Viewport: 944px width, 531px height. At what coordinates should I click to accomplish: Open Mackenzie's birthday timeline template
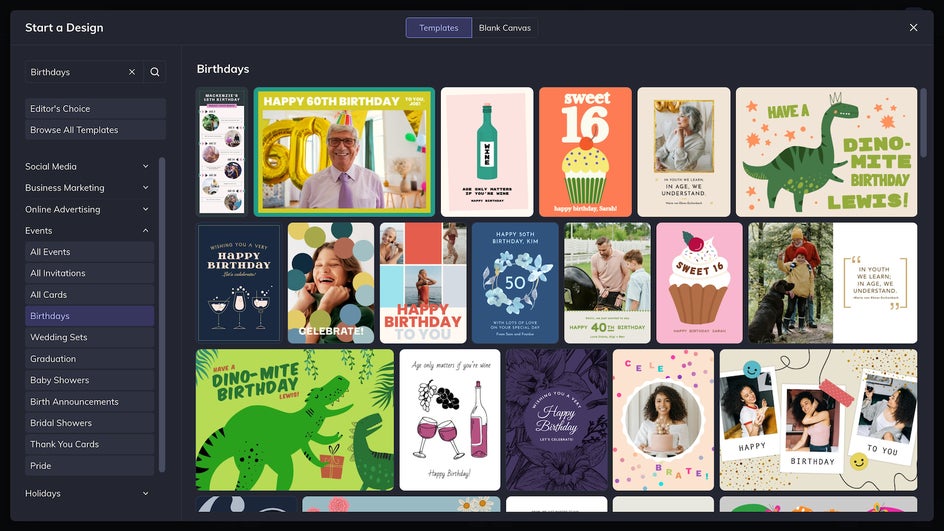pos(222,152)
